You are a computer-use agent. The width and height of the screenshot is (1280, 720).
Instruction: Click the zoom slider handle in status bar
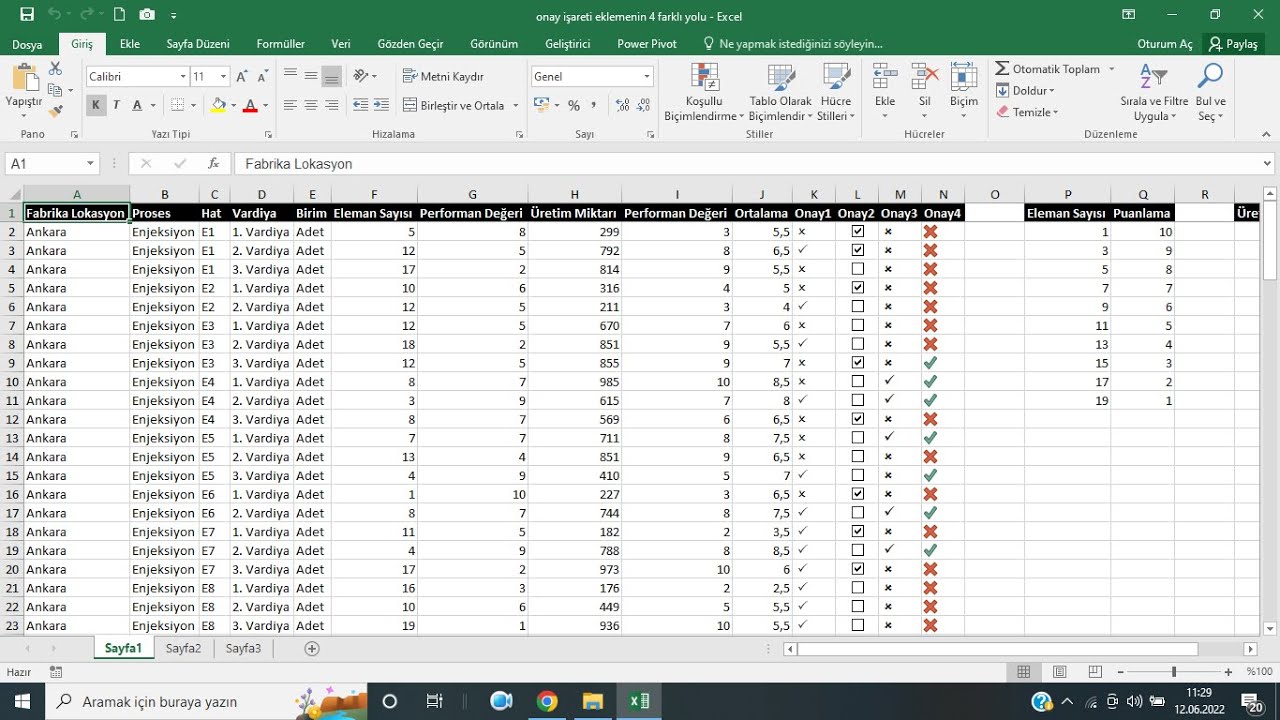1174,672
